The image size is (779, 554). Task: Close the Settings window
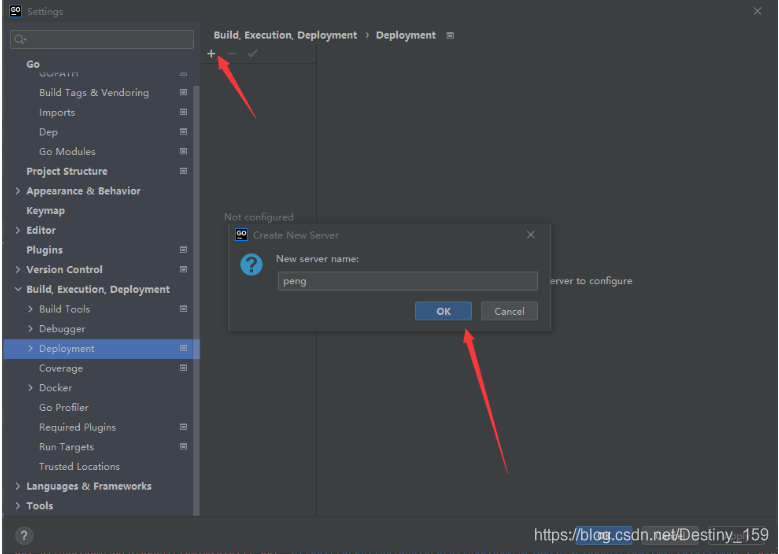pos(757,11)
